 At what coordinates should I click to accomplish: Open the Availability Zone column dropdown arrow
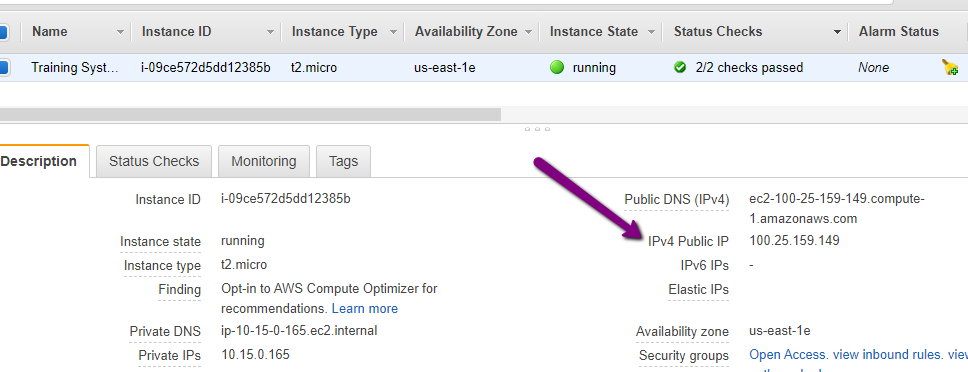coord(528,32)
